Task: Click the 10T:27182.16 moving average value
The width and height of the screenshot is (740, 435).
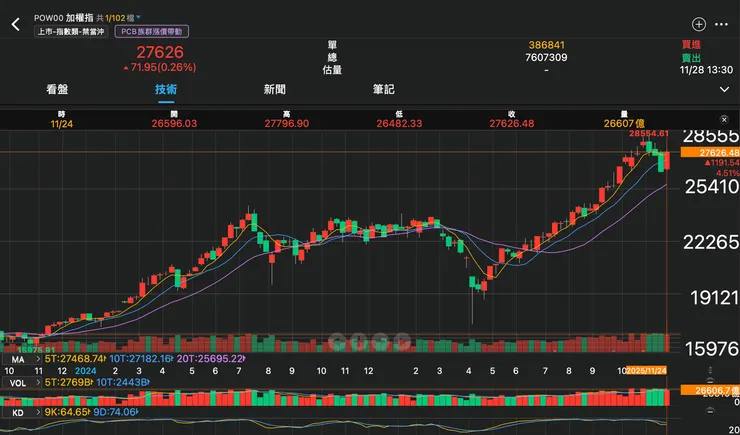Action: (x=140, y=359)
